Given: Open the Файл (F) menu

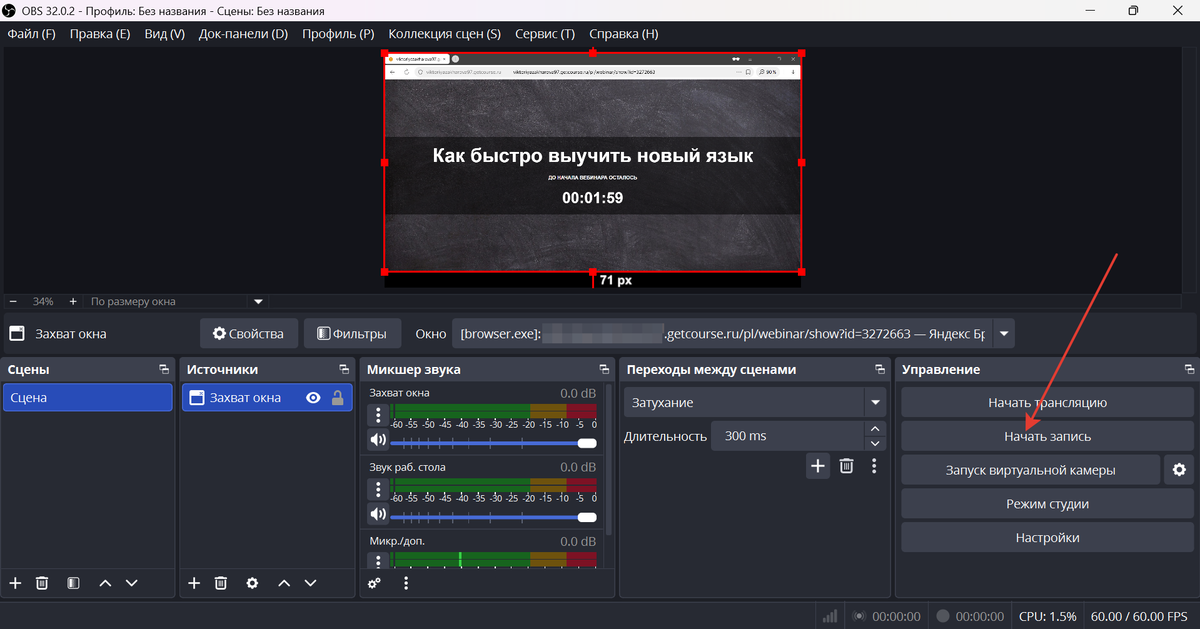Looking at the screenshot, I should 31,33.
